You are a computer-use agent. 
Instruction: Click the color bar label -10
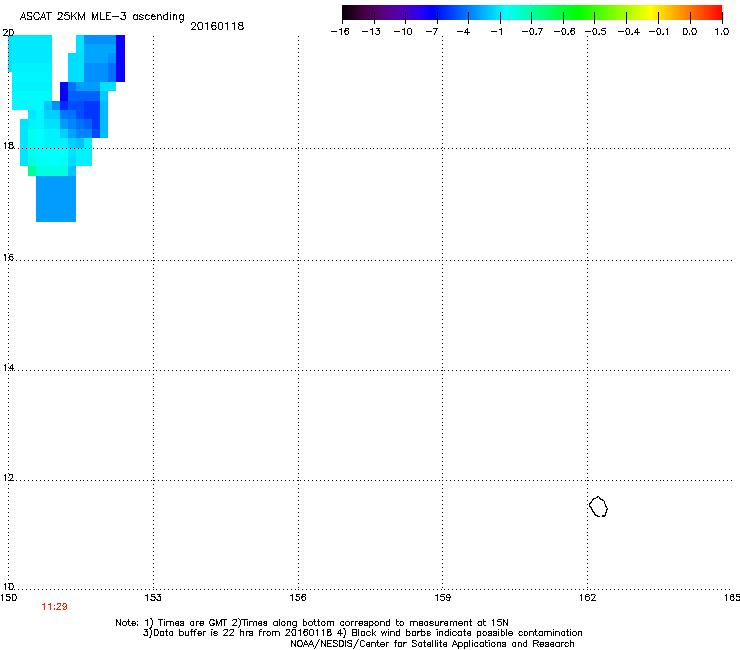(403, 32)
